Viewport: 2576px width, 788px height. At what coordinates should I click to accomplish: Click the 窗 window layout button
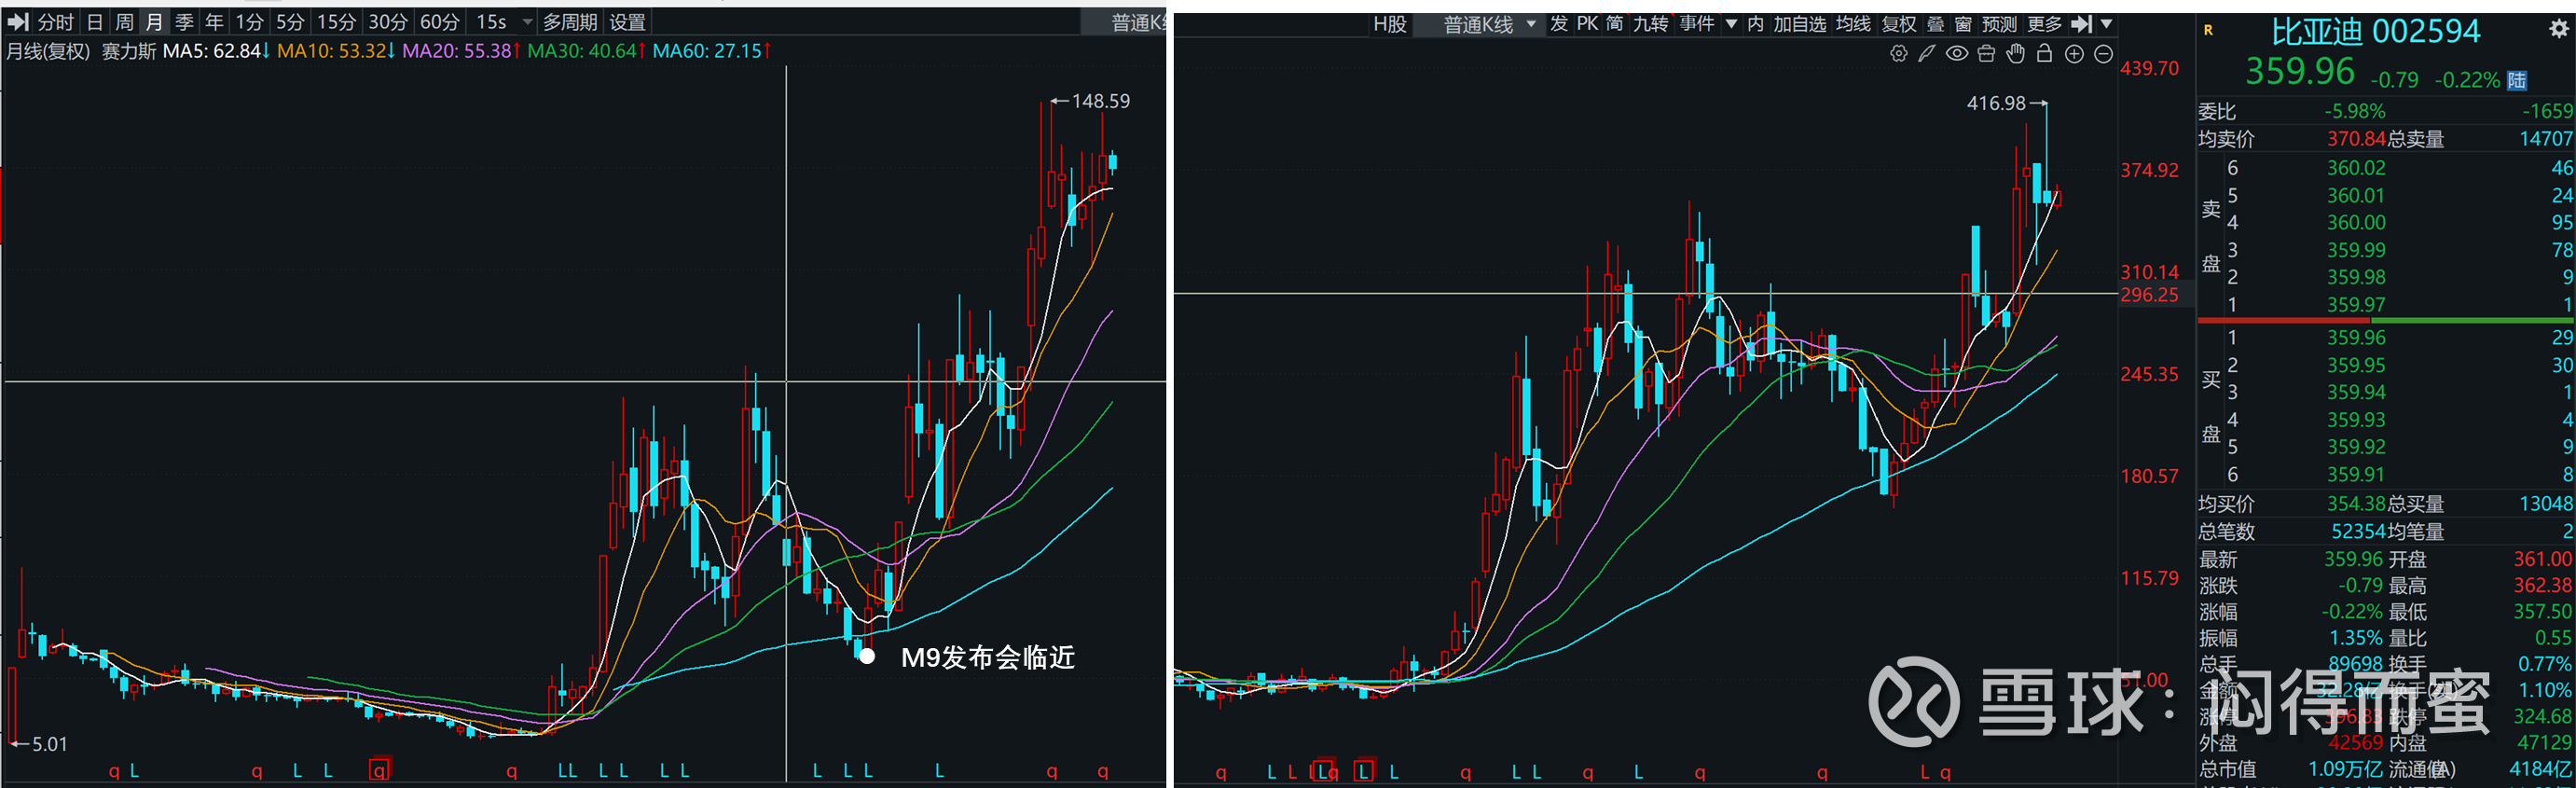tap(1963, 23)
